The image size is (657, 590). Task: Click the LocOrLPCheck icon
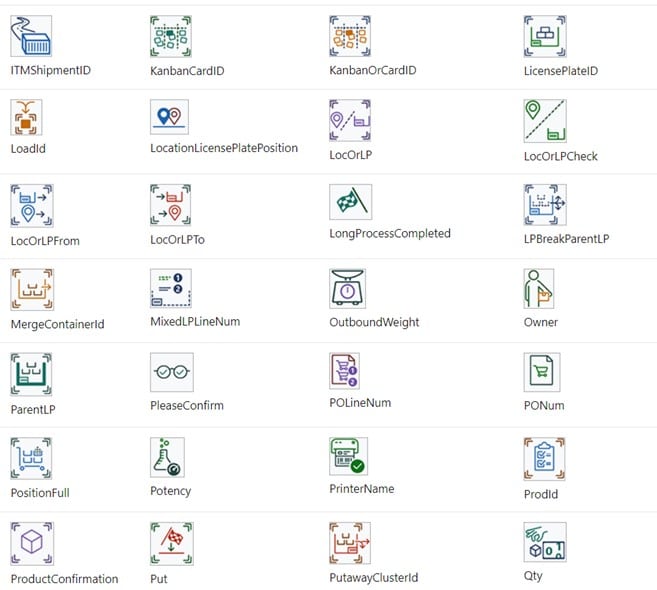click(545, 121)
